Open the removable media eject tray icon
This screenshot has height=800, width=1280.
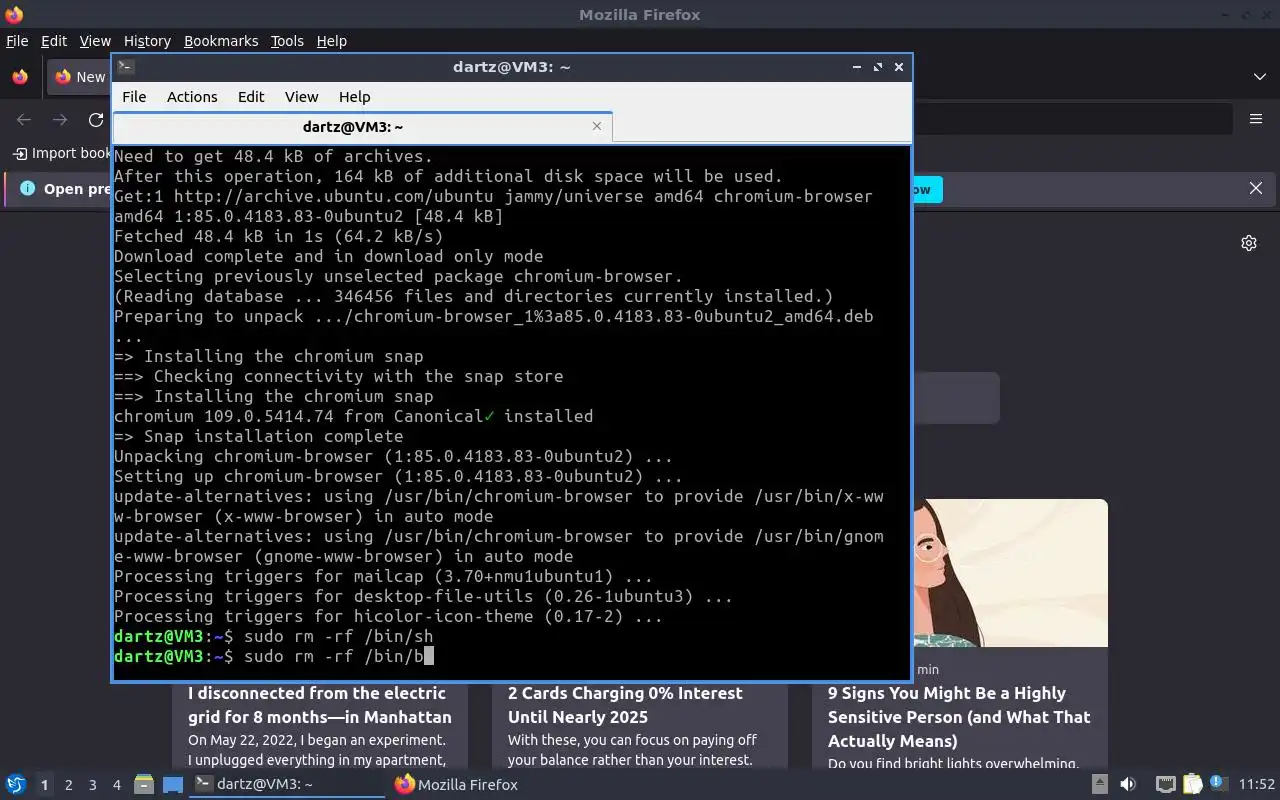pyautogui.click(x=1099, y=785)
